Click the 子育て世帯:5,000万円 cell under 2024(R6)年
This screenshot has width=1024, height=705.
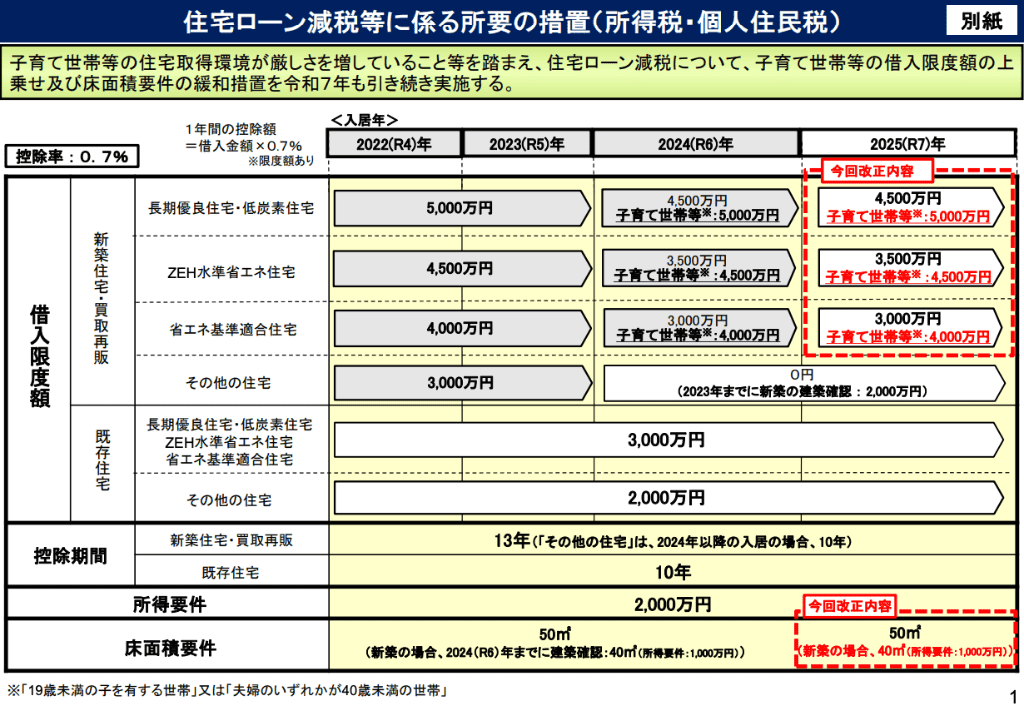[698, 208]
